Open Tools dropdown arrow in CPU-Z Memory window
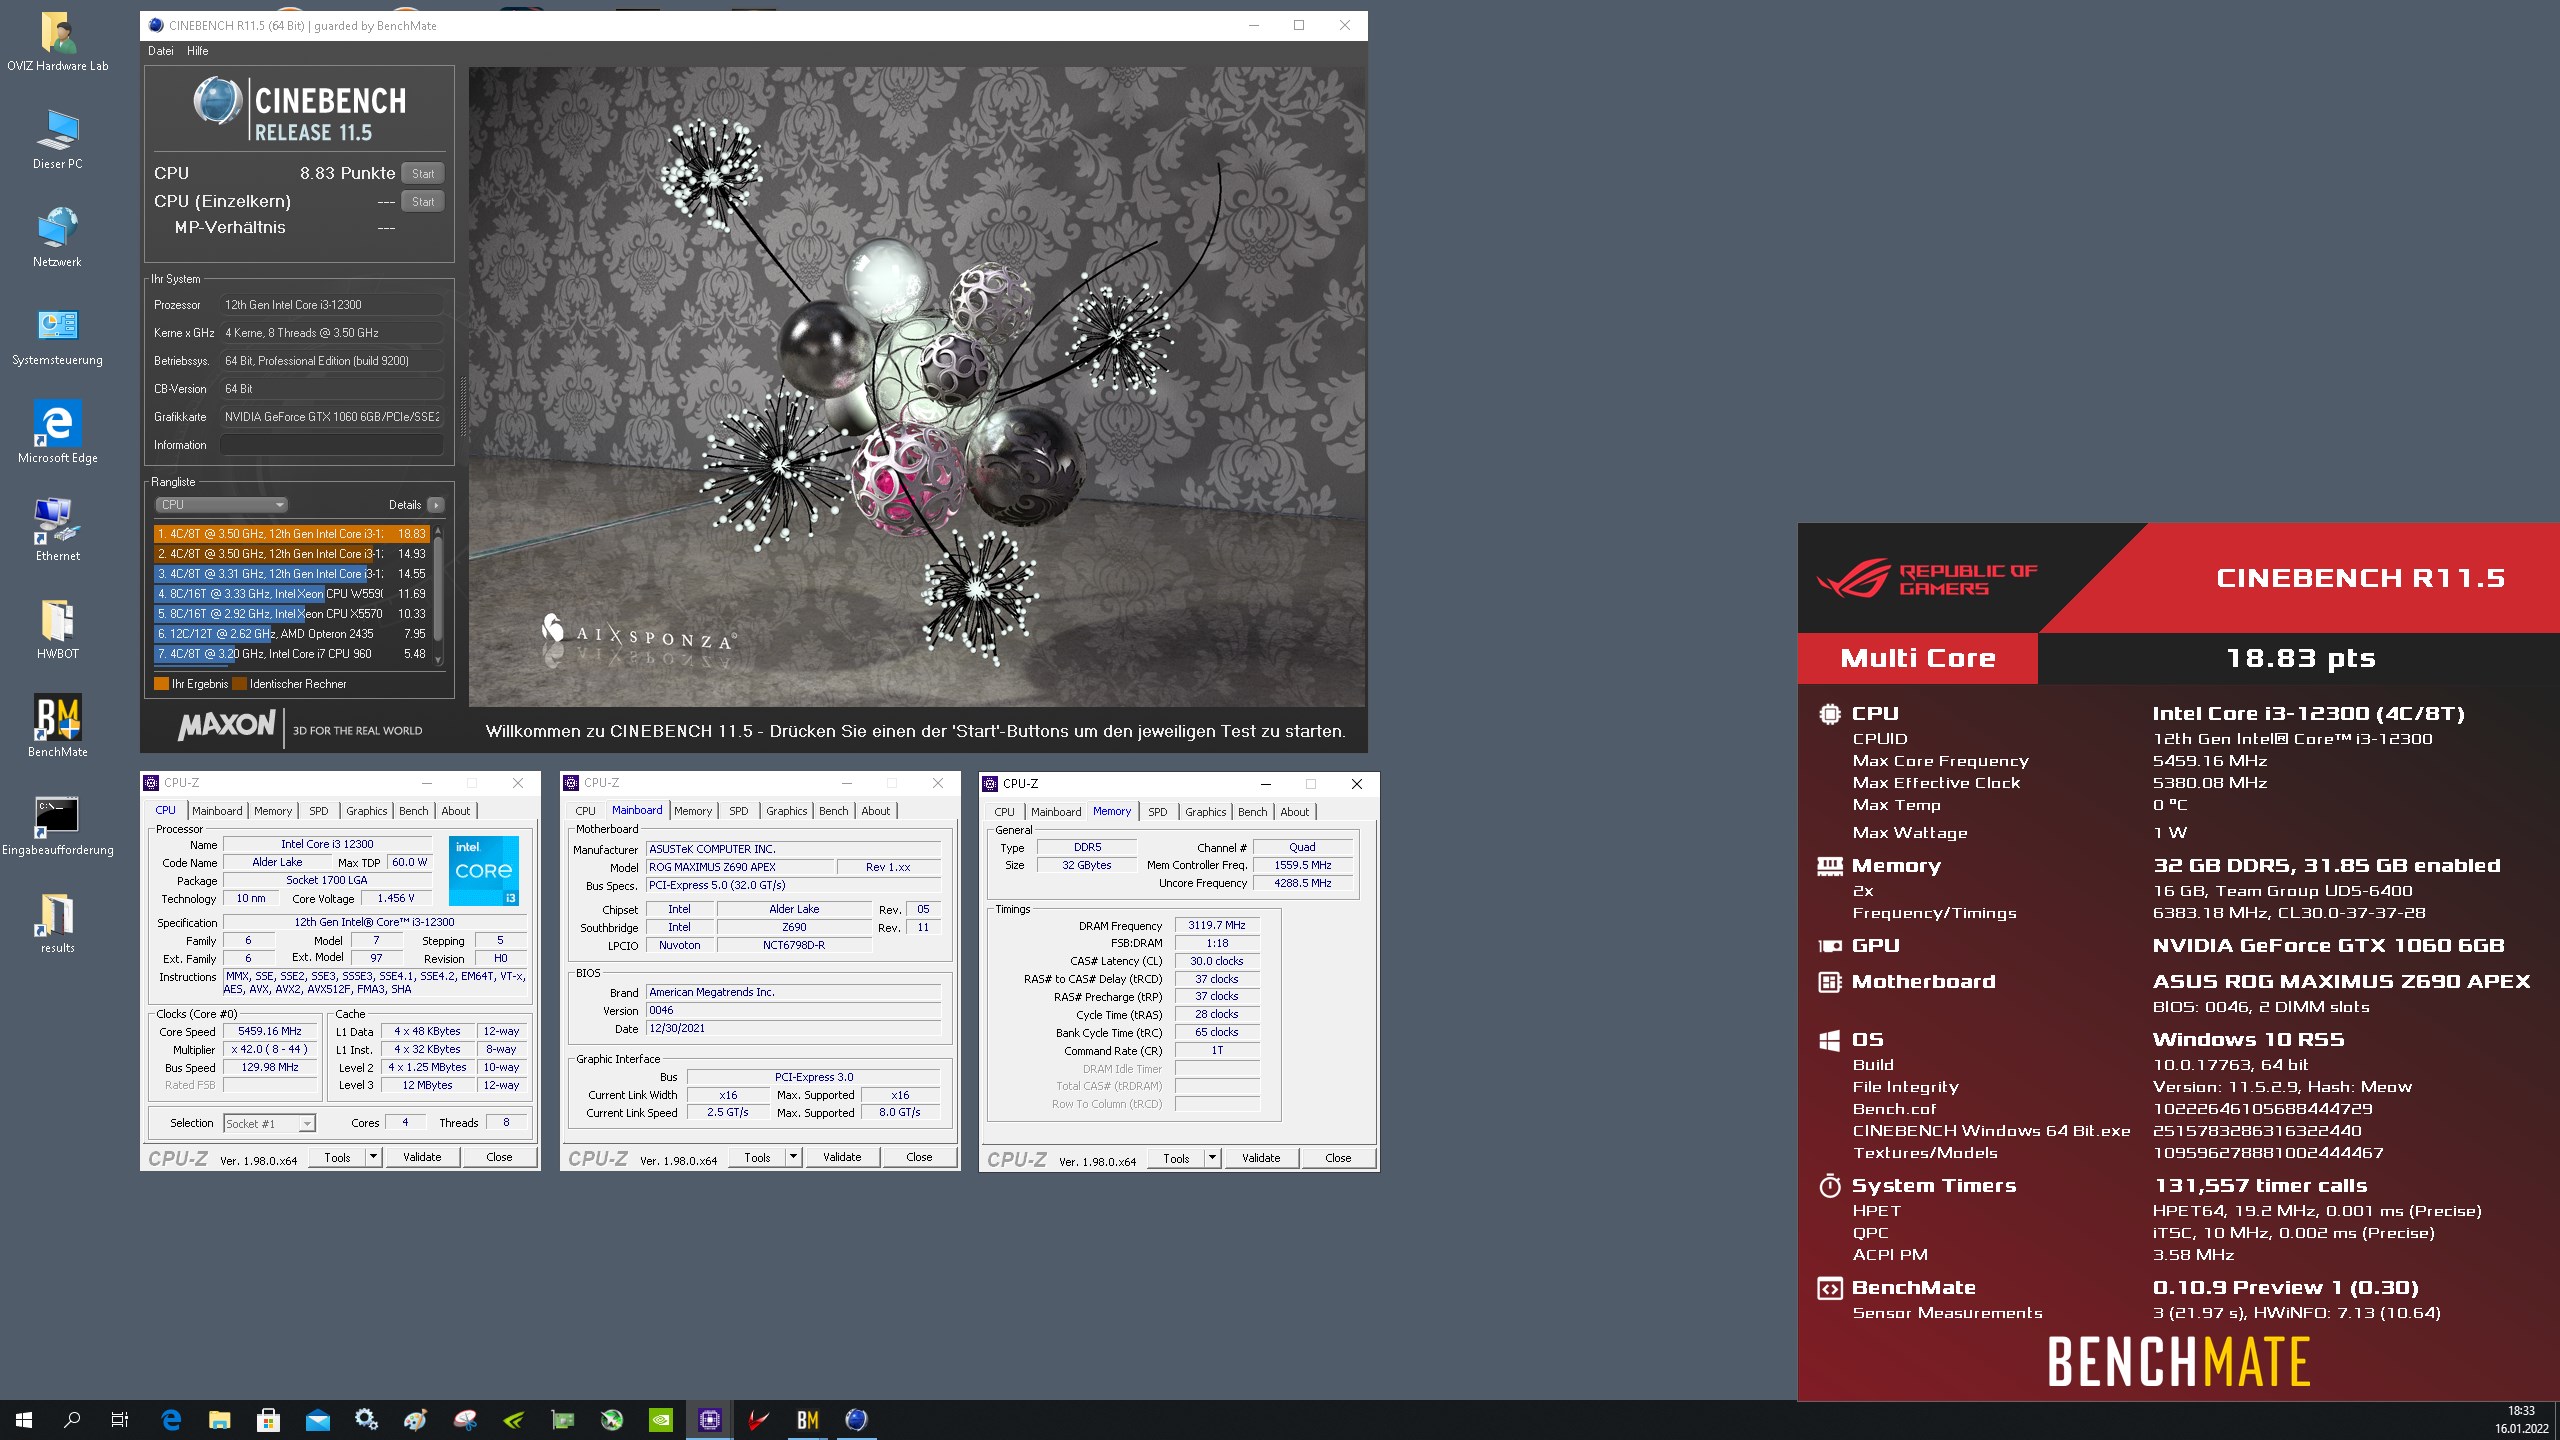 pos(1212,1158)
